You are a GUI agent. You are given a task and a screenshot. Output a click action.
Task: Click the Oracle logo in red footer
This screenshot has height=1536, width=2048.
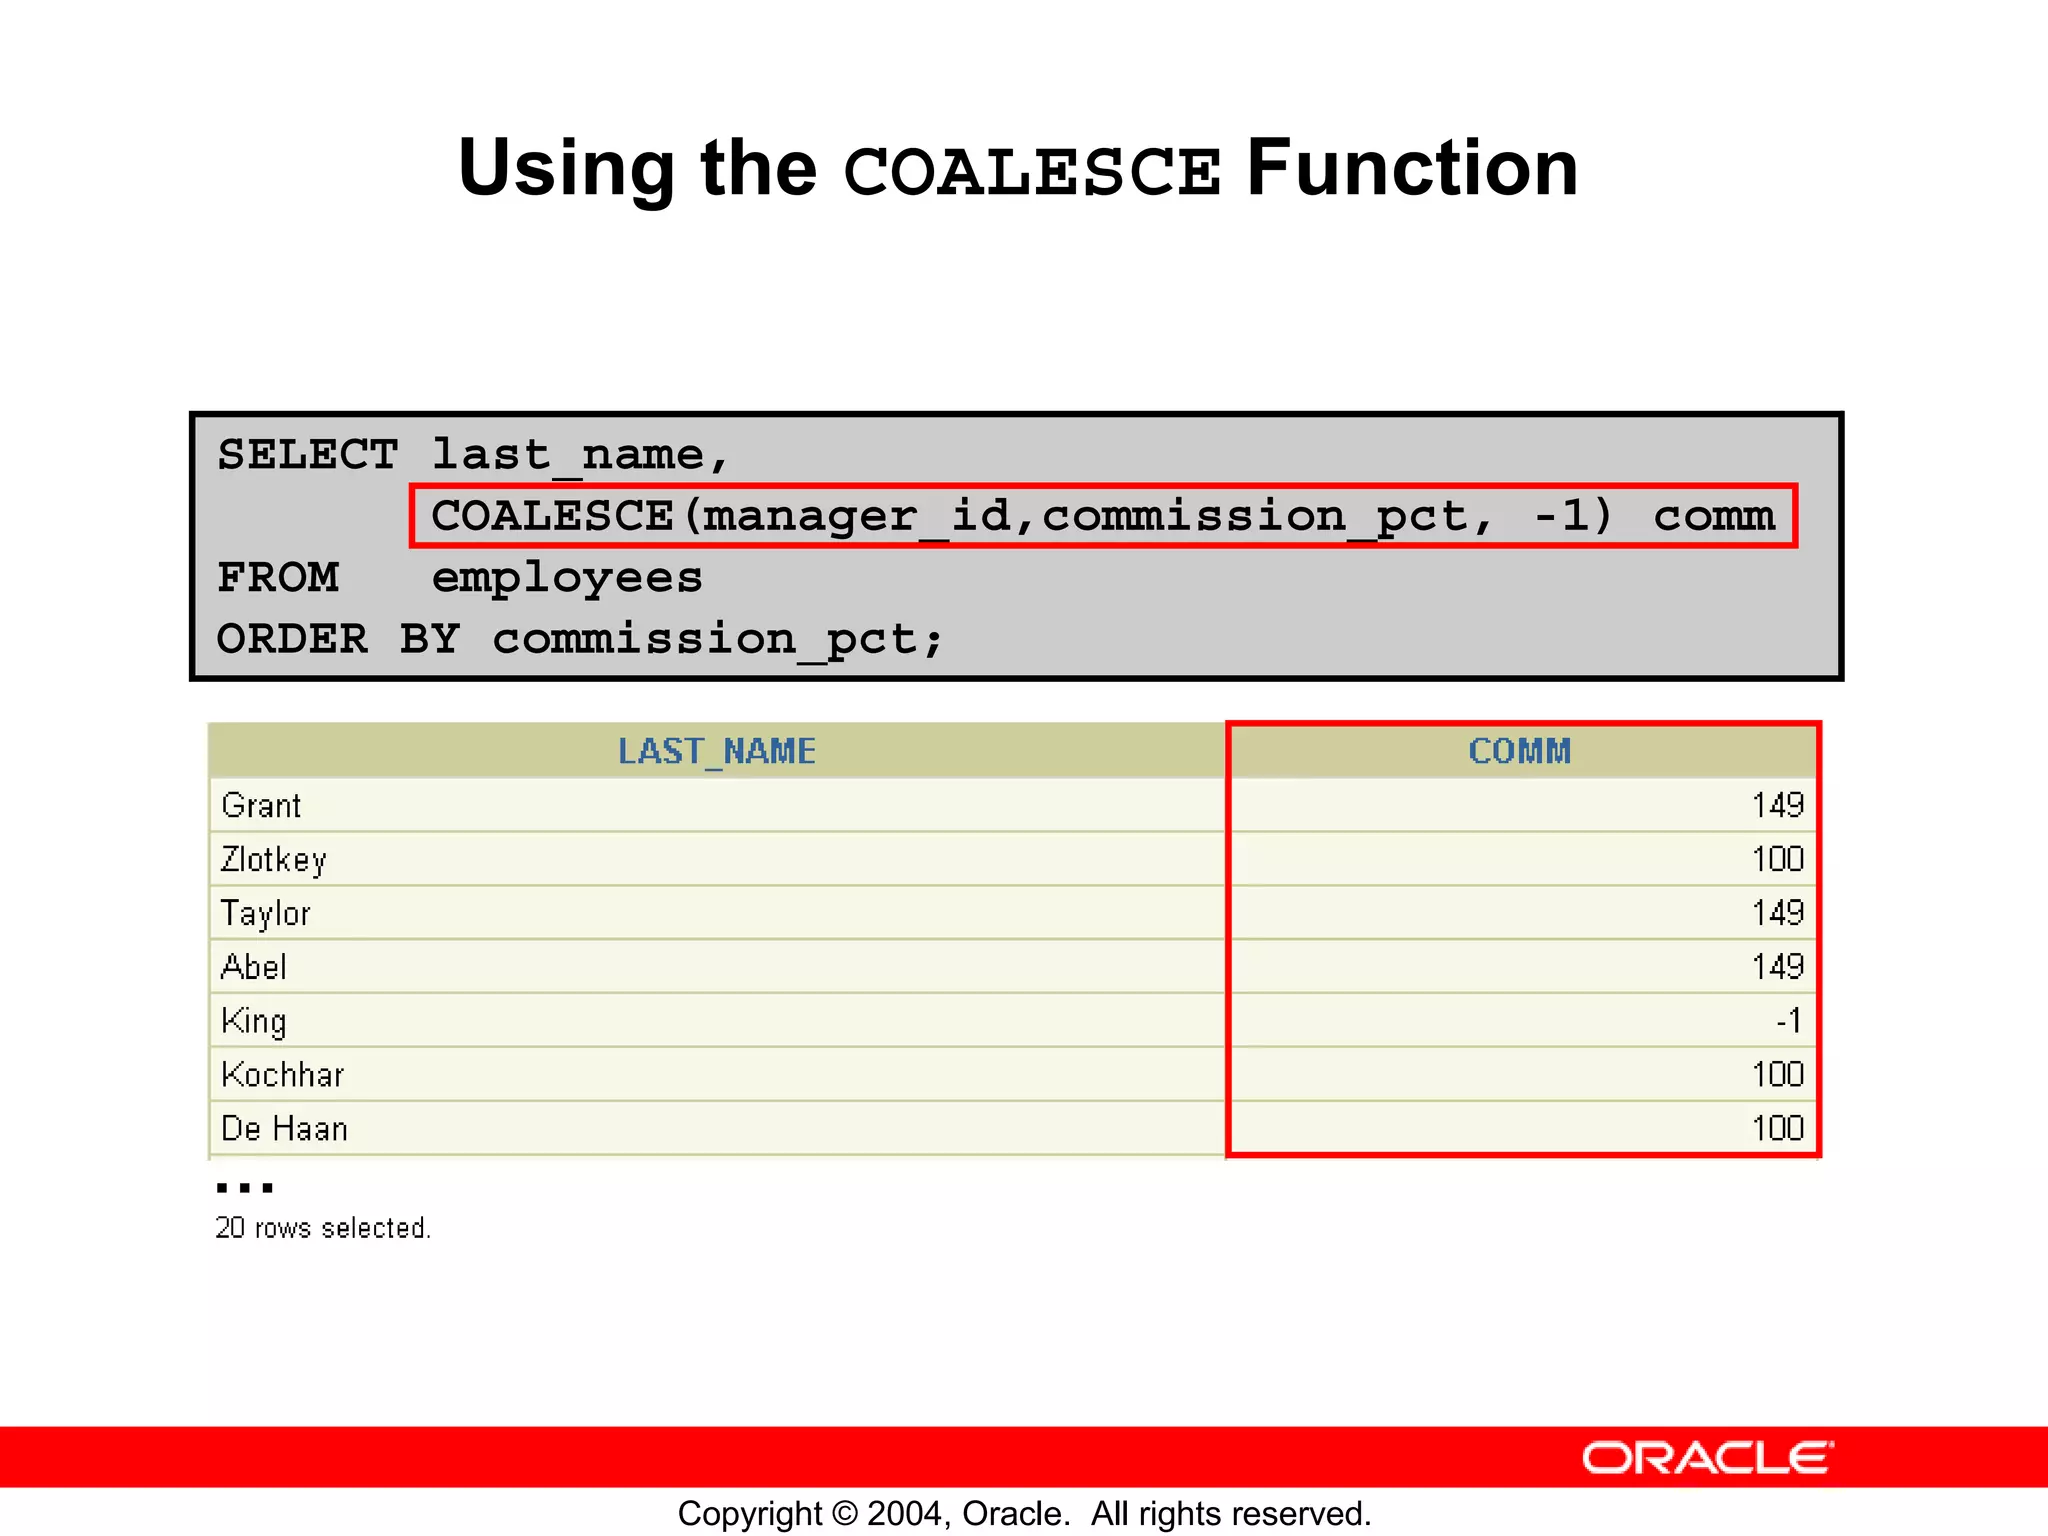(1707, 1458)
